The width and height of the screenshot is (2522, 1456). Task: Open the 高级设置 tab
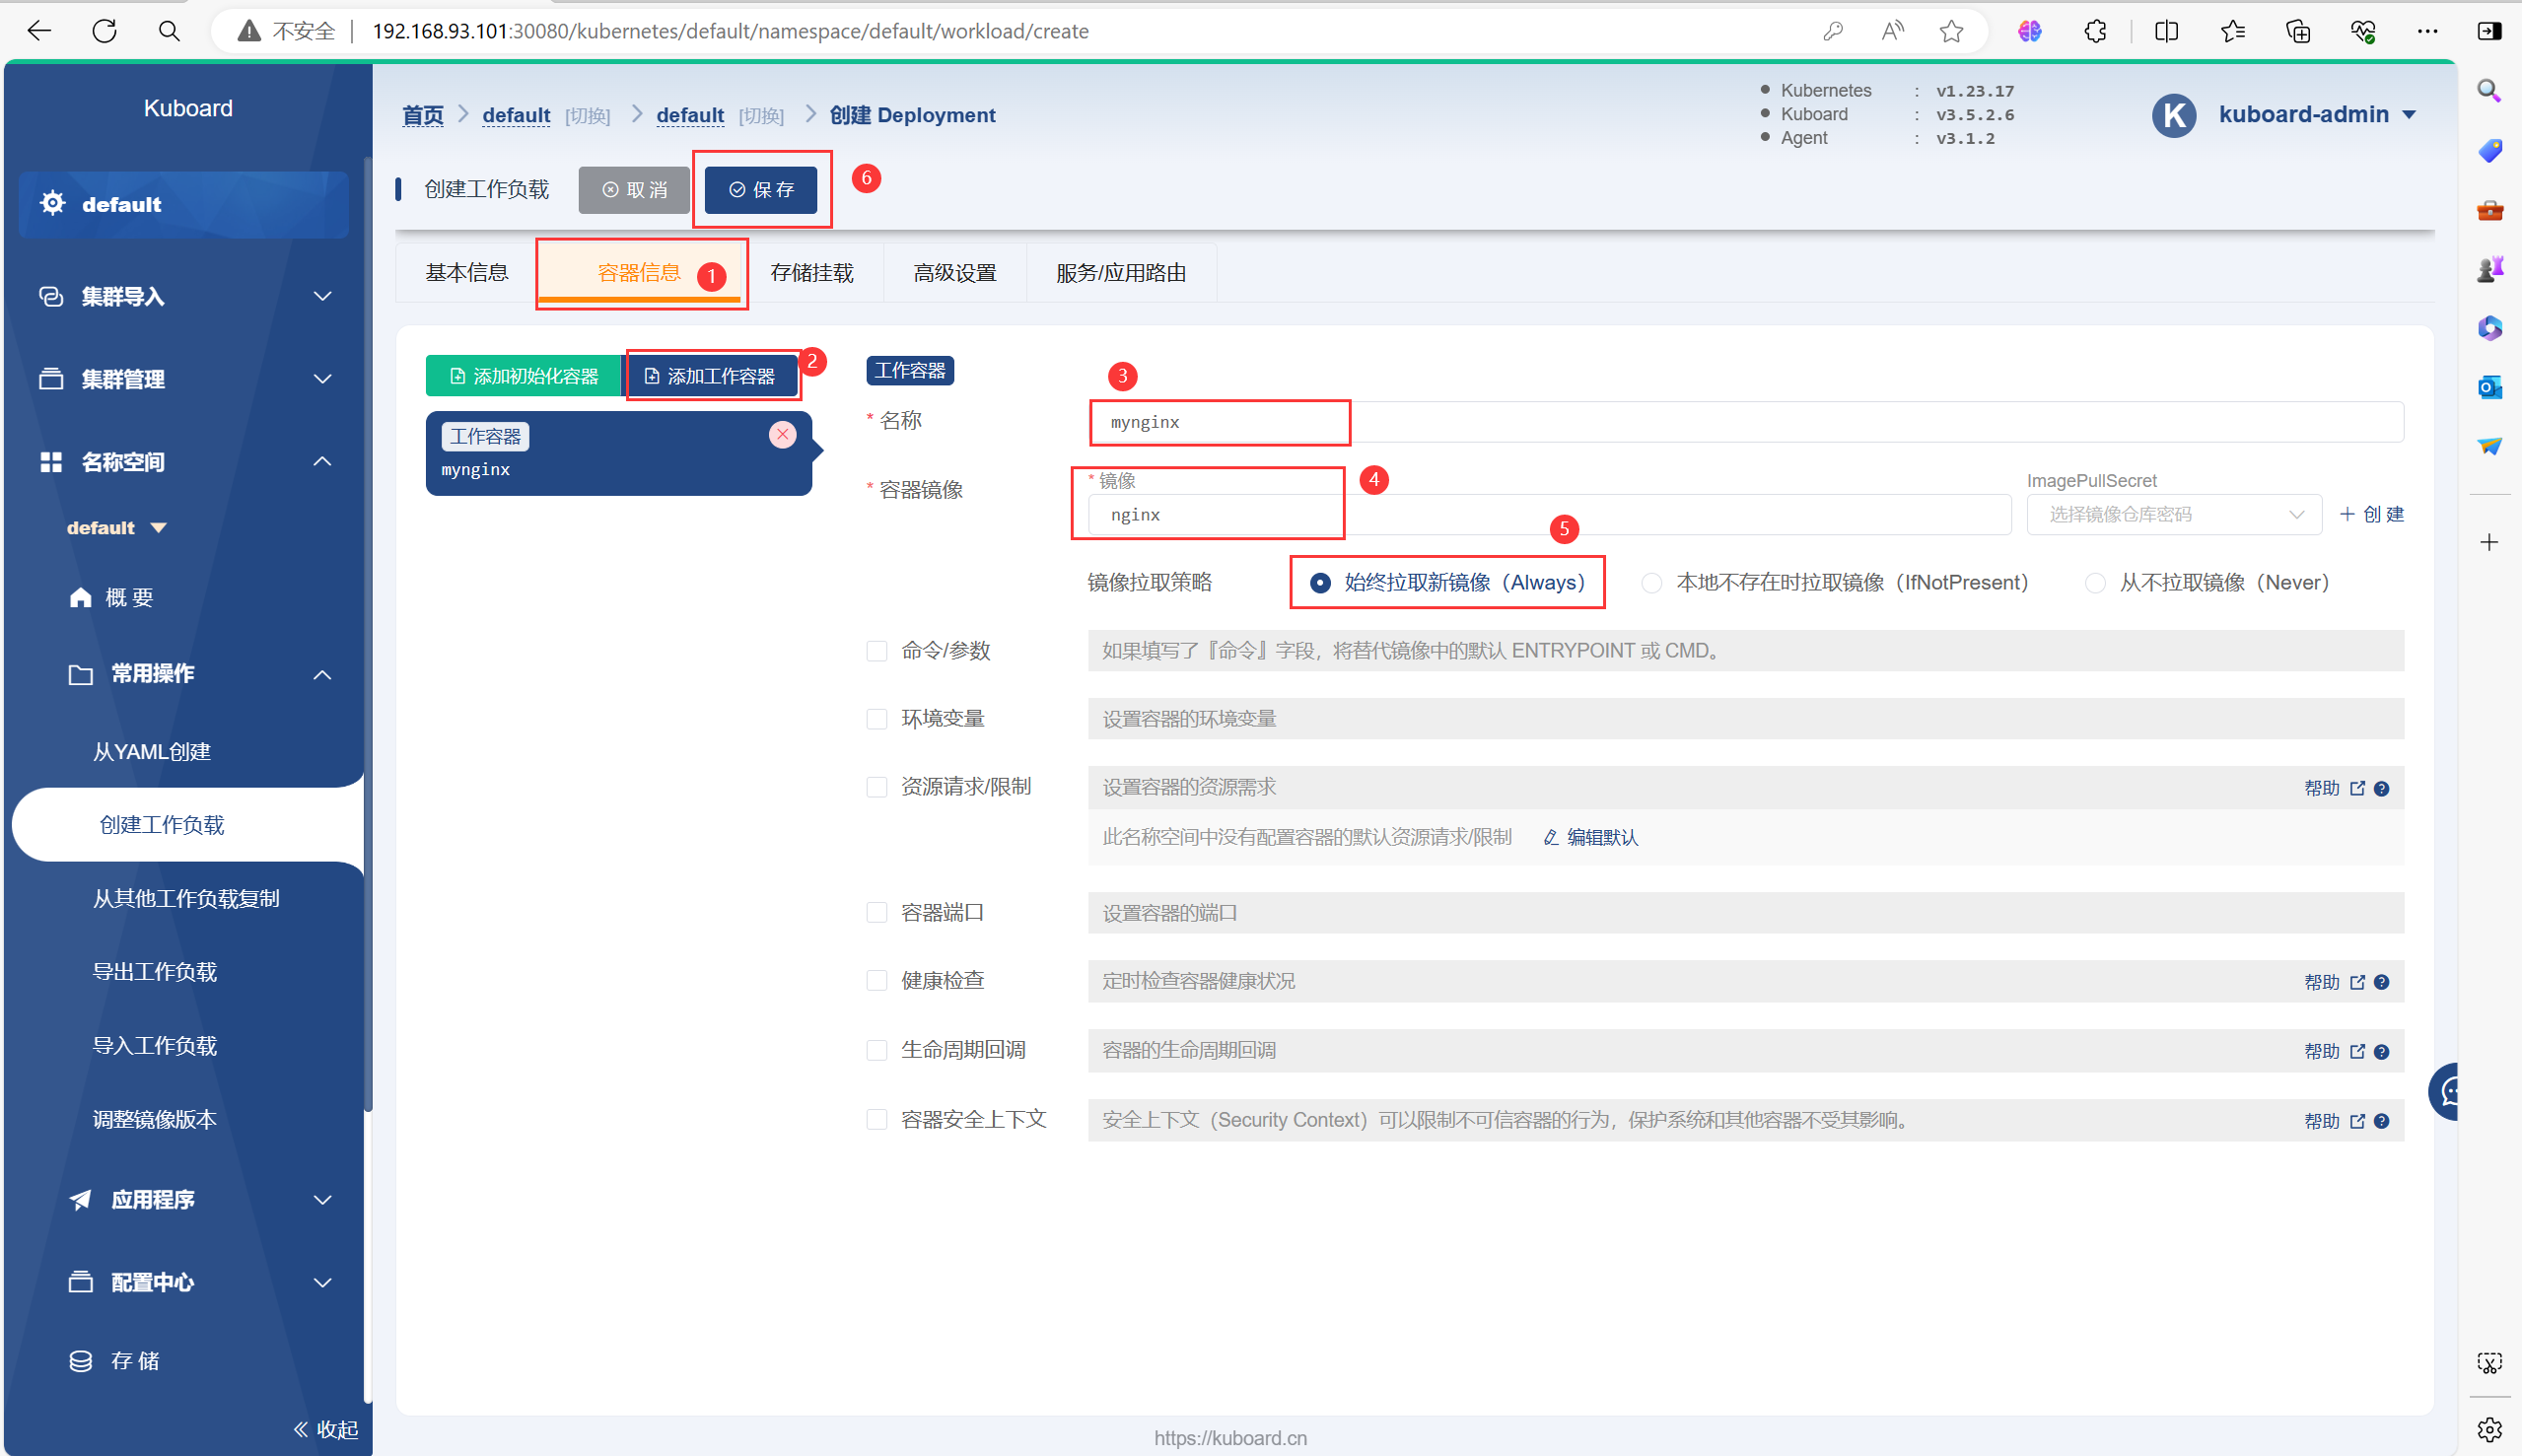[954, 272]
